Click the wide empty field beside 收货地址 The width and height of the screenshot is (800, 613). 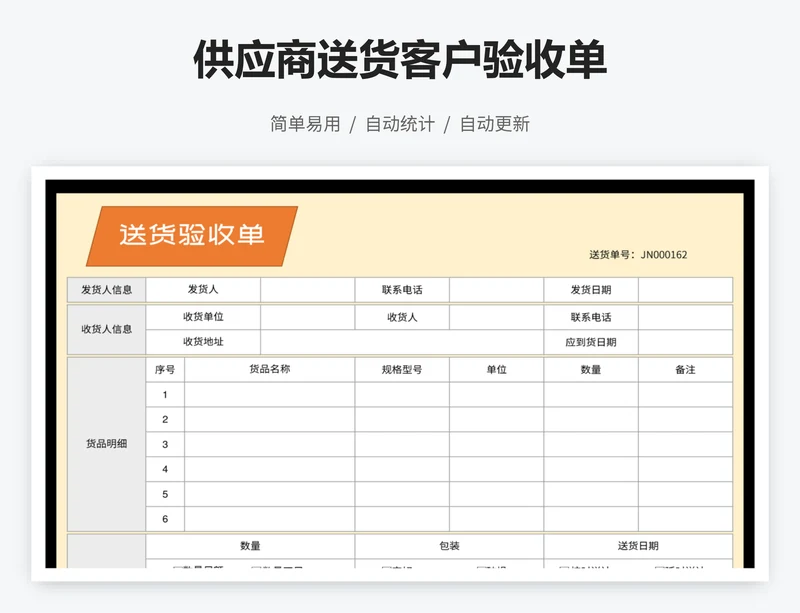click(x=402, y=342)
